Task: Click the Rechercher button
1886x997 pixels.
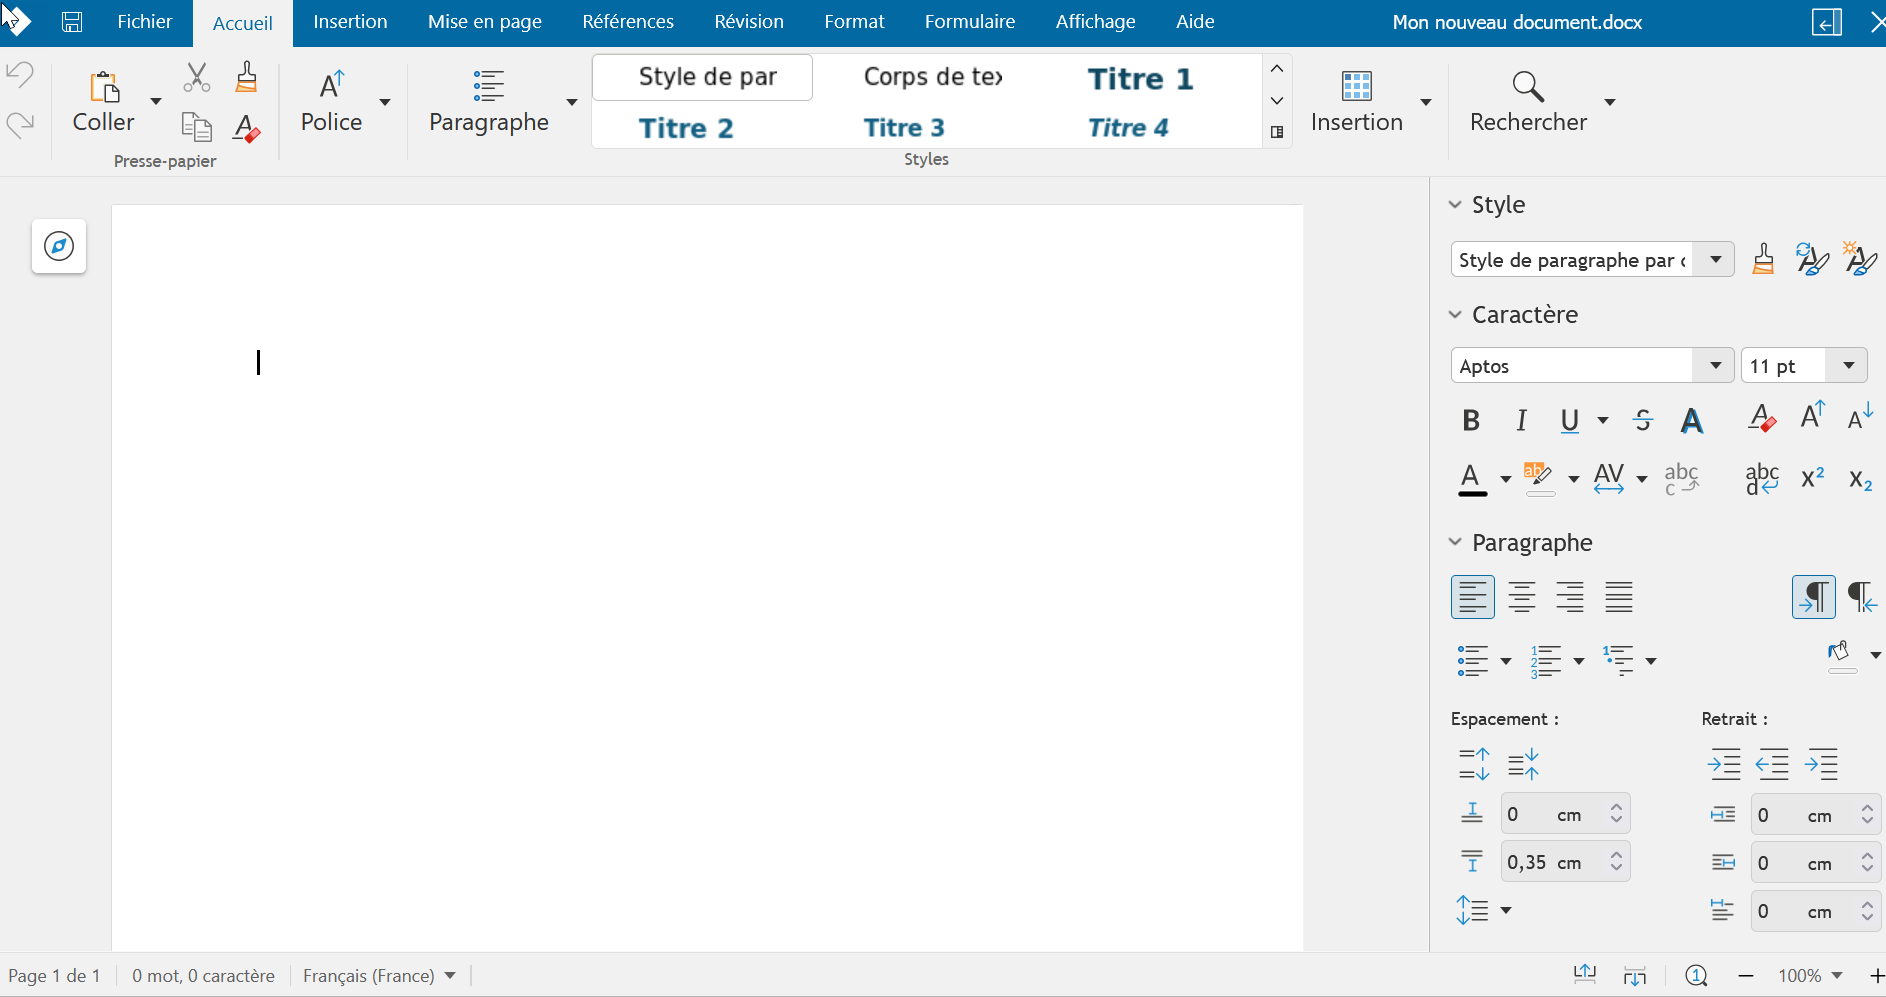Action: pyautogui.click(x=1528, y=101)
